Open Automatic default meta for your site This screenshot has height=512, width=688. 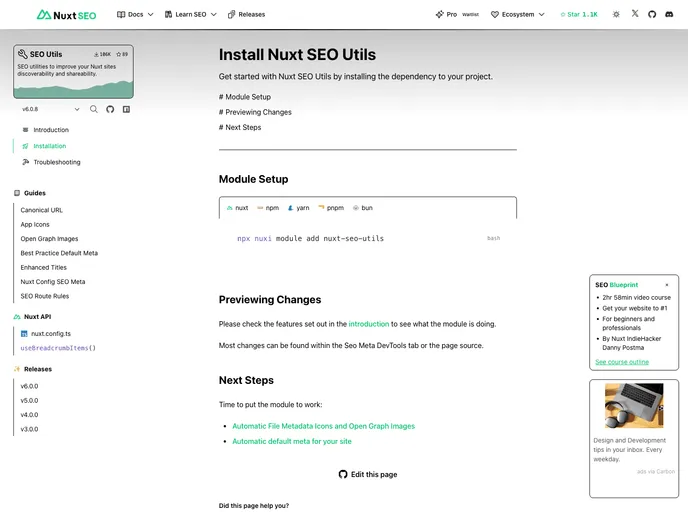pyautogui.click(x=292, y=441)
